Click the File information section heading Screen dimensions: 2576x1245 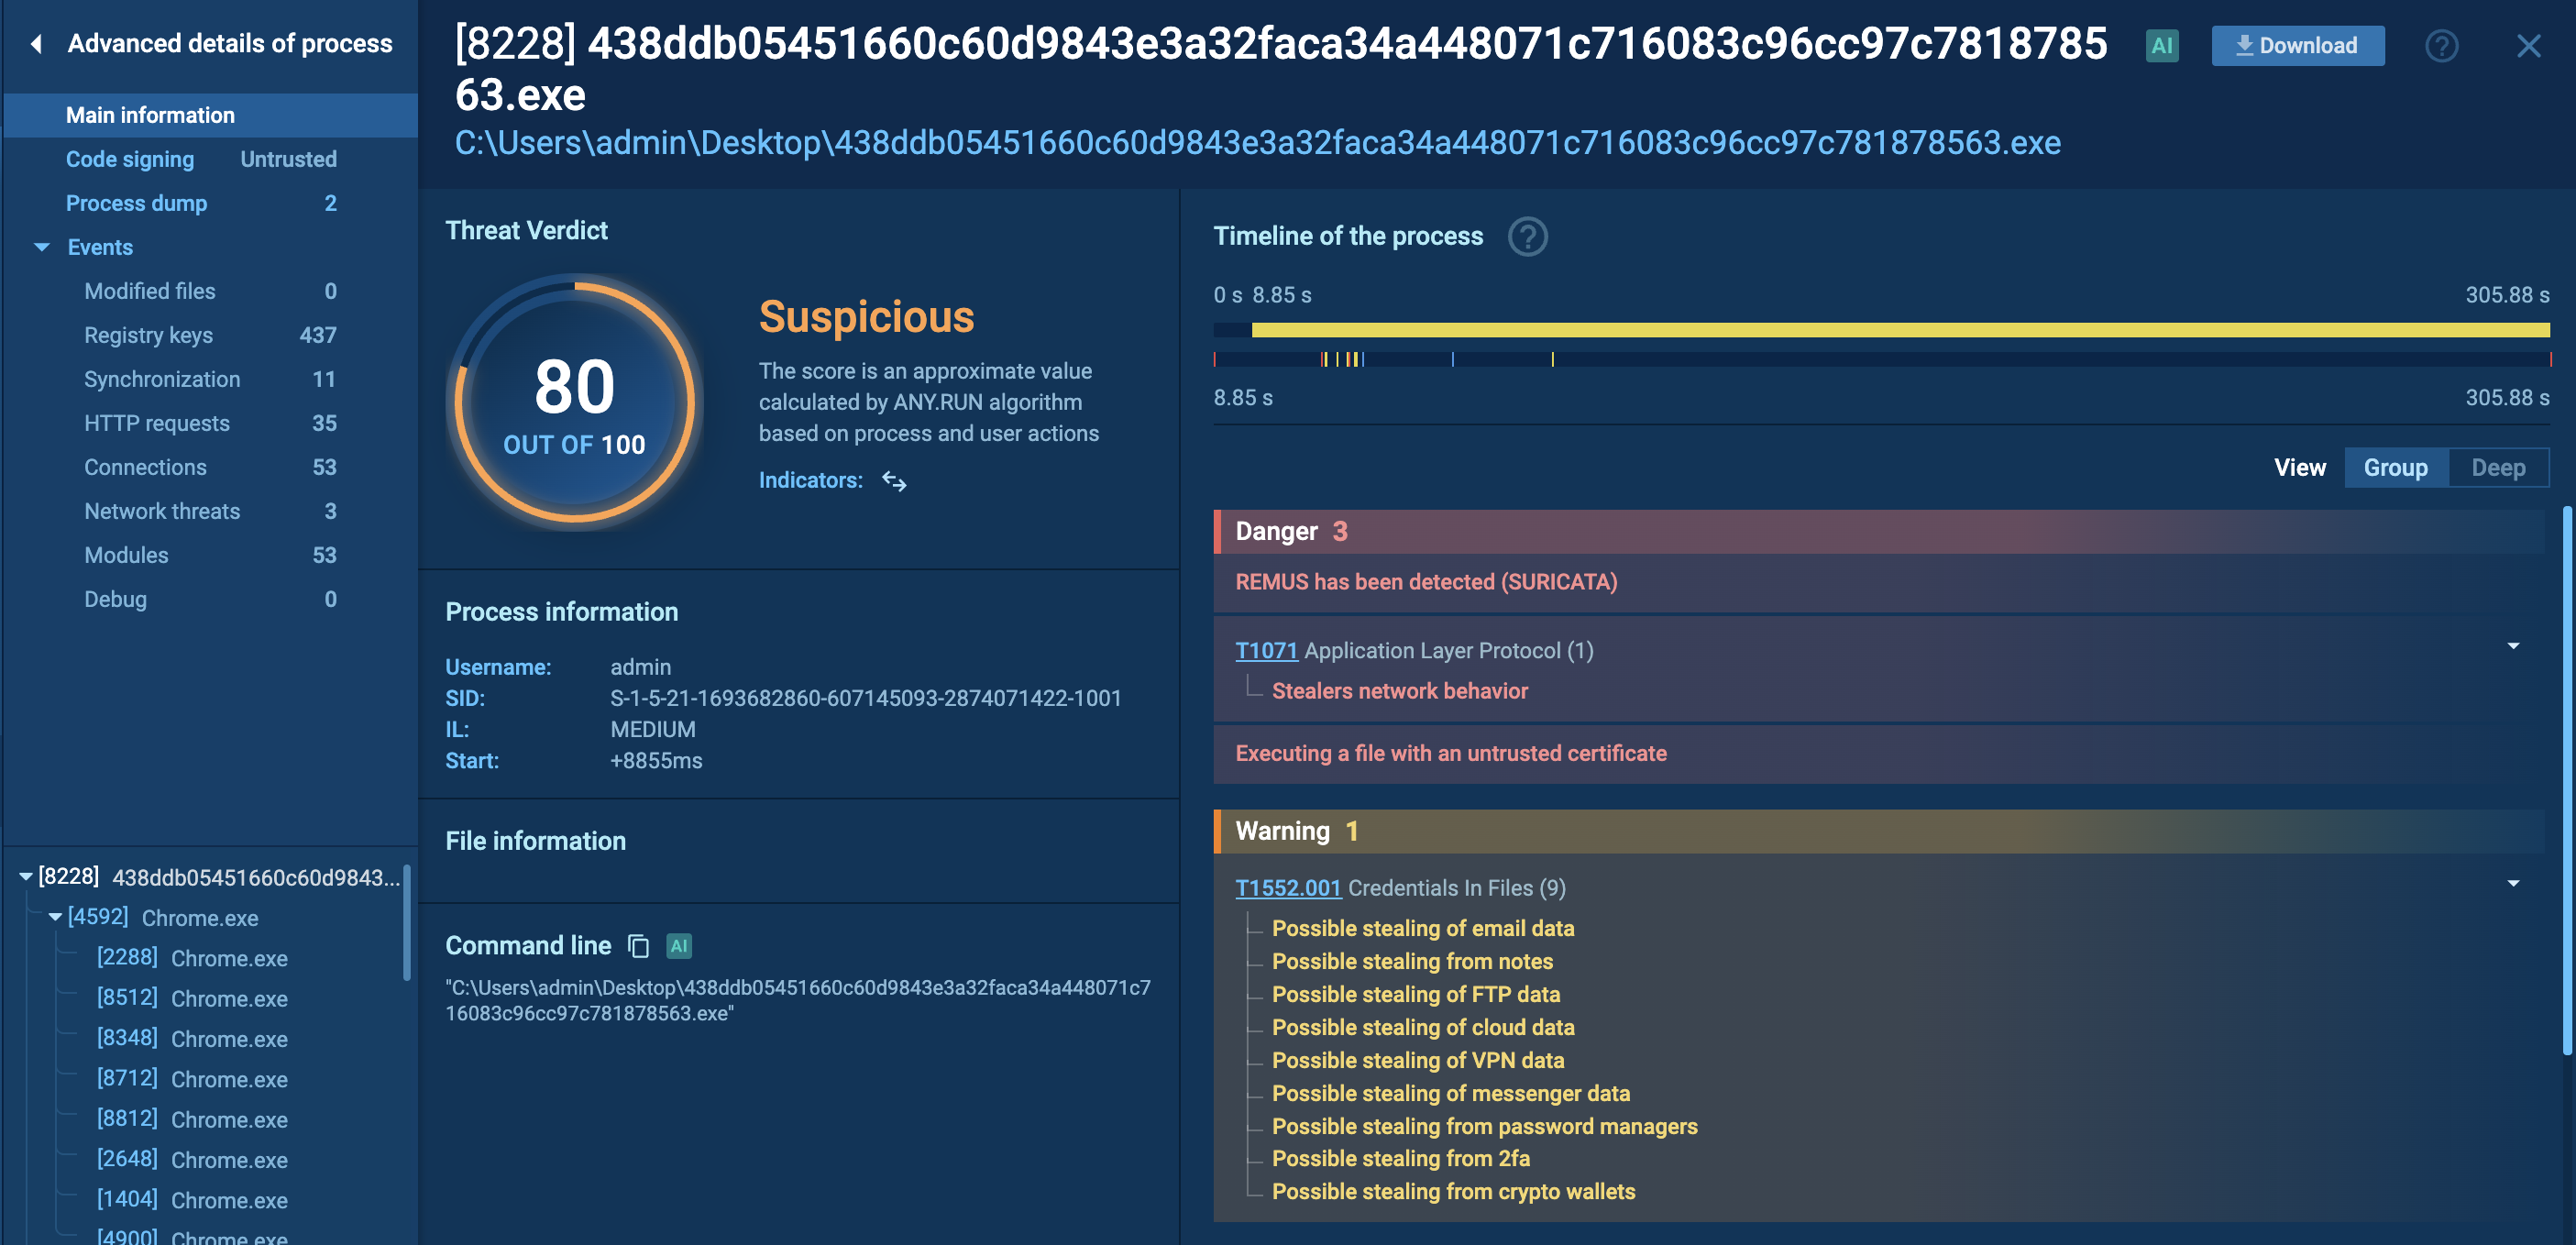535,841
